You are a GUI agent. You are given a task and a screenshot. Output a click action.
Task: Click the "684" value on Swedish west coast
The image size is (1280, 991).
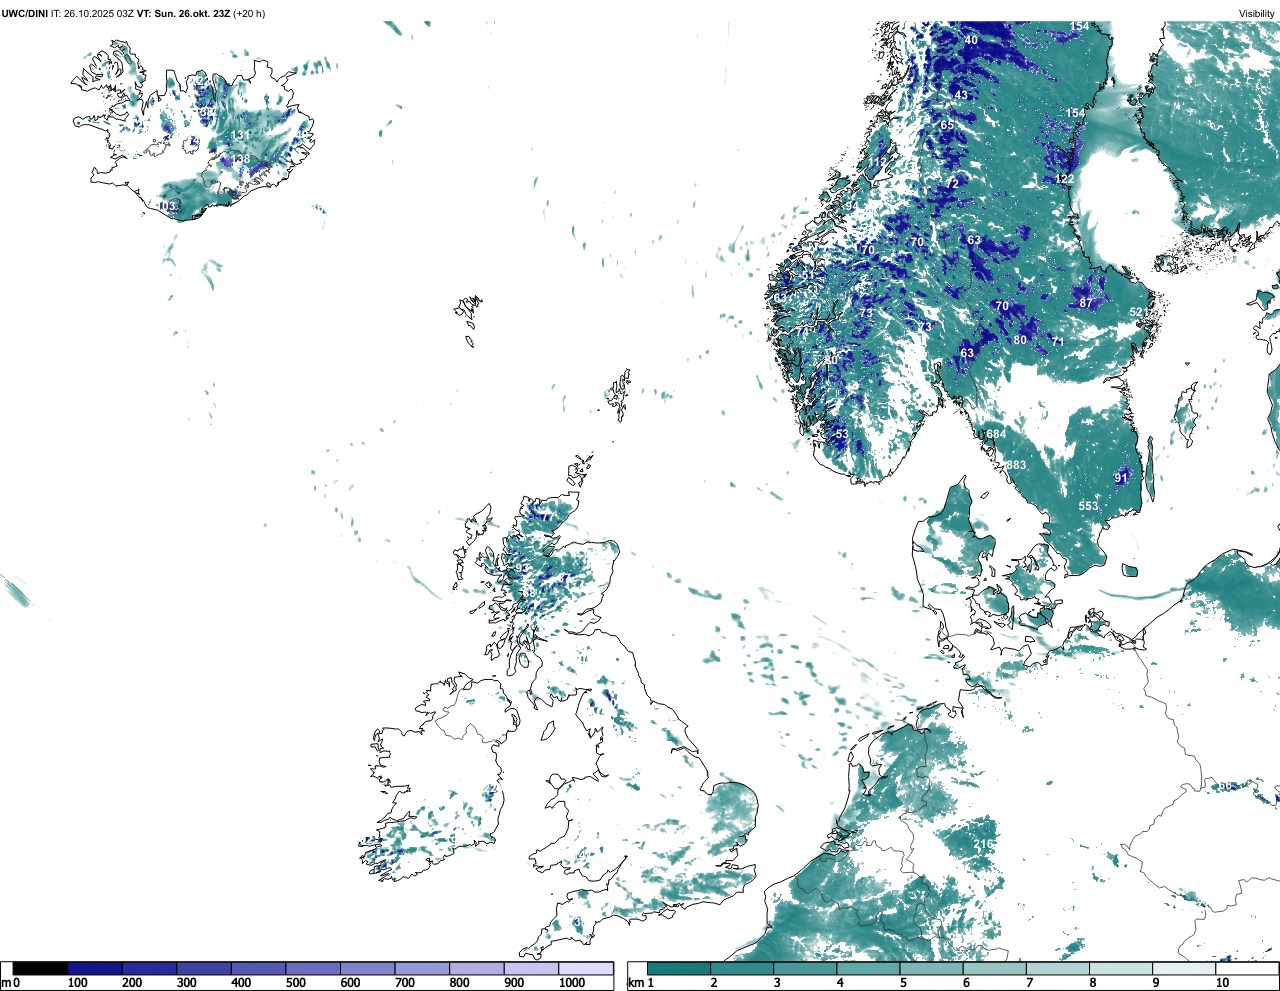point(996,434)
